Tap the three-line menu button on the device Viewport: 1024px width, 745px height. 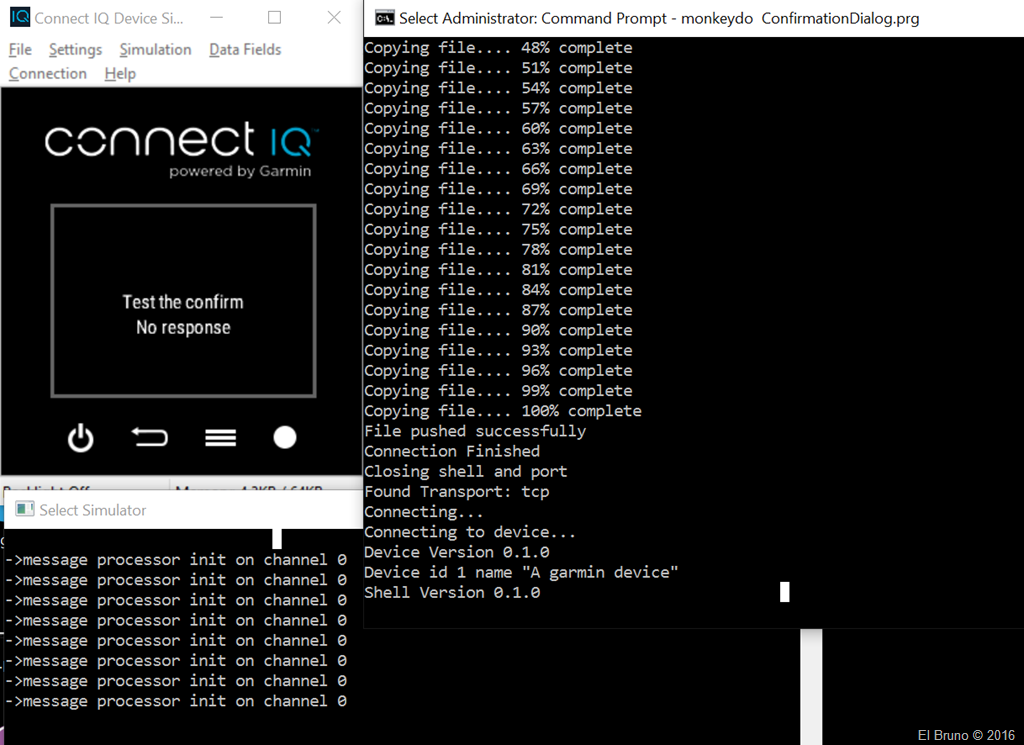pos(220,437)
